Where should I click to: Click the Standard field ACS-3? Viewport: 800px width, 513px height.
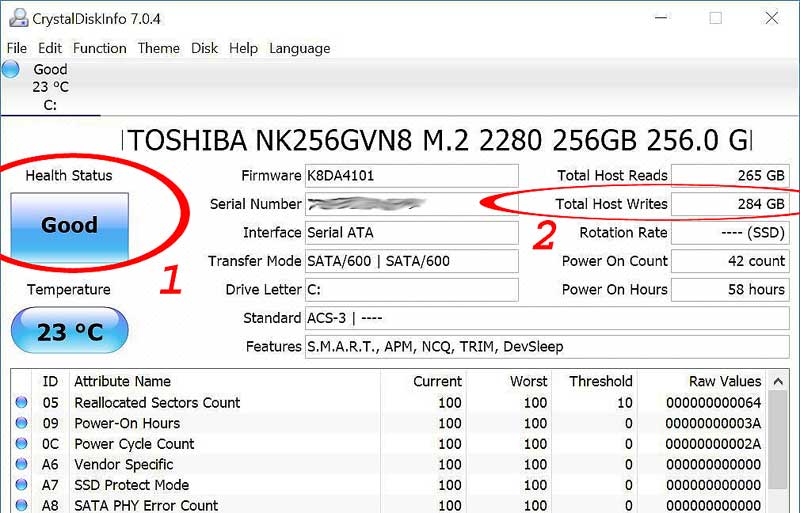pyautogui.click(x=547, y=319)
